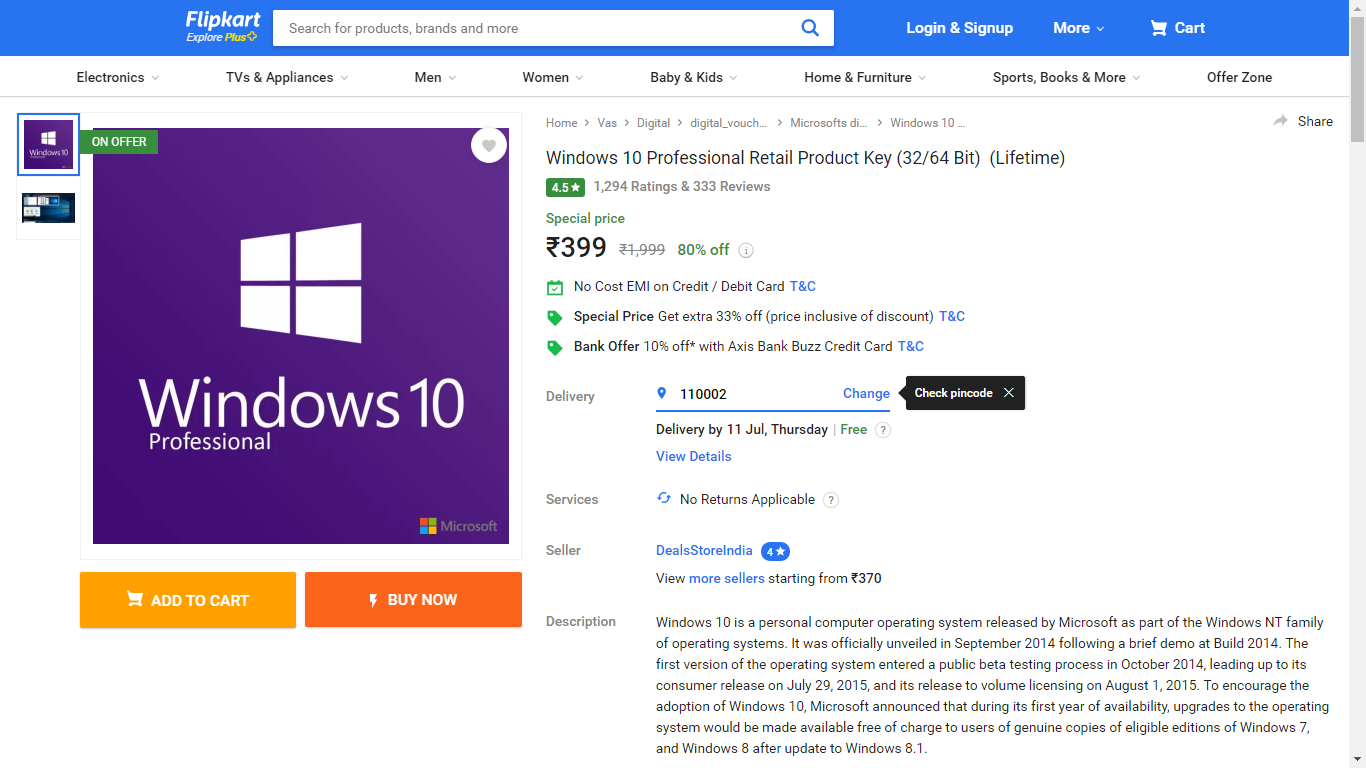This screenshot has width=1366, height=768.
Task: Click the No Returns refresh icon
Action: [664, 498]
